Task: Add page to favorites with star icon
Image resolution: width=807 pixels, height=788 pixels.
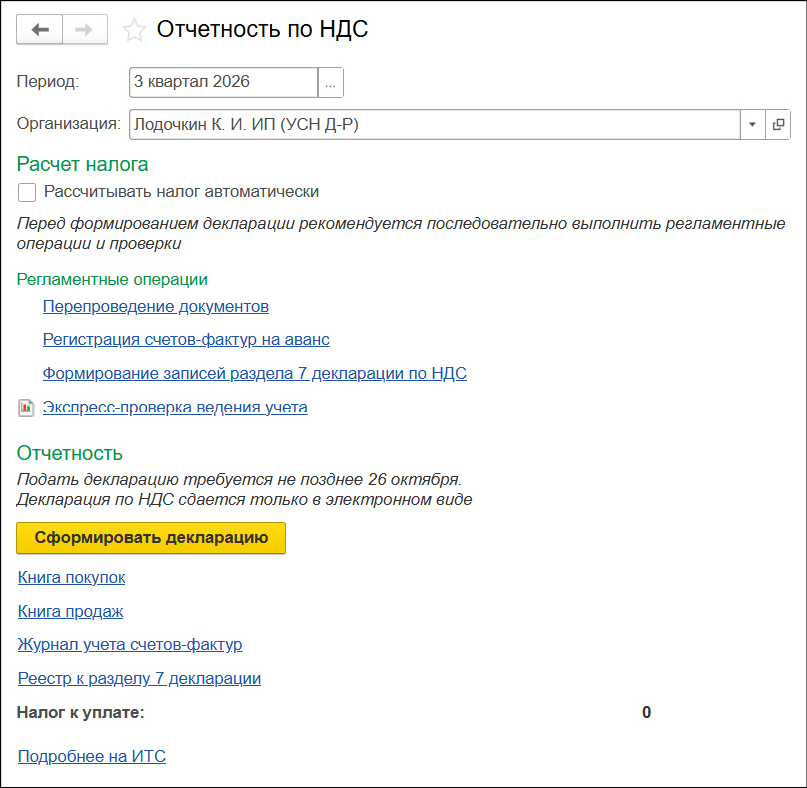Action: click(134, 30)
